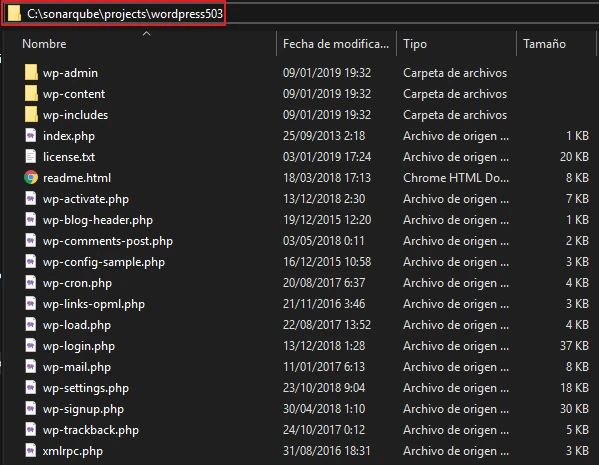
Task: Click the license.txt text file icon
Action: pos(31,156)
